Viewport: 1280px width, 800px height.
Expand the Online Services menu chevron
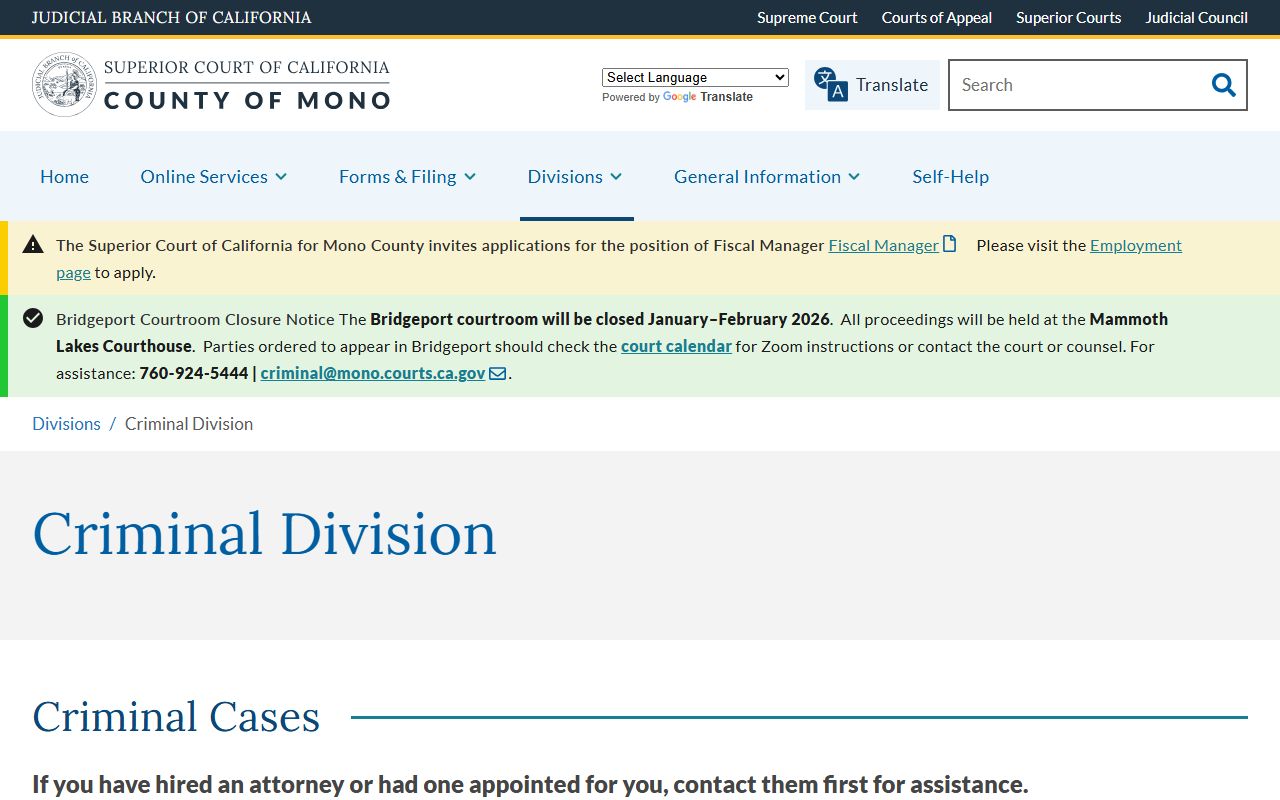281,177
